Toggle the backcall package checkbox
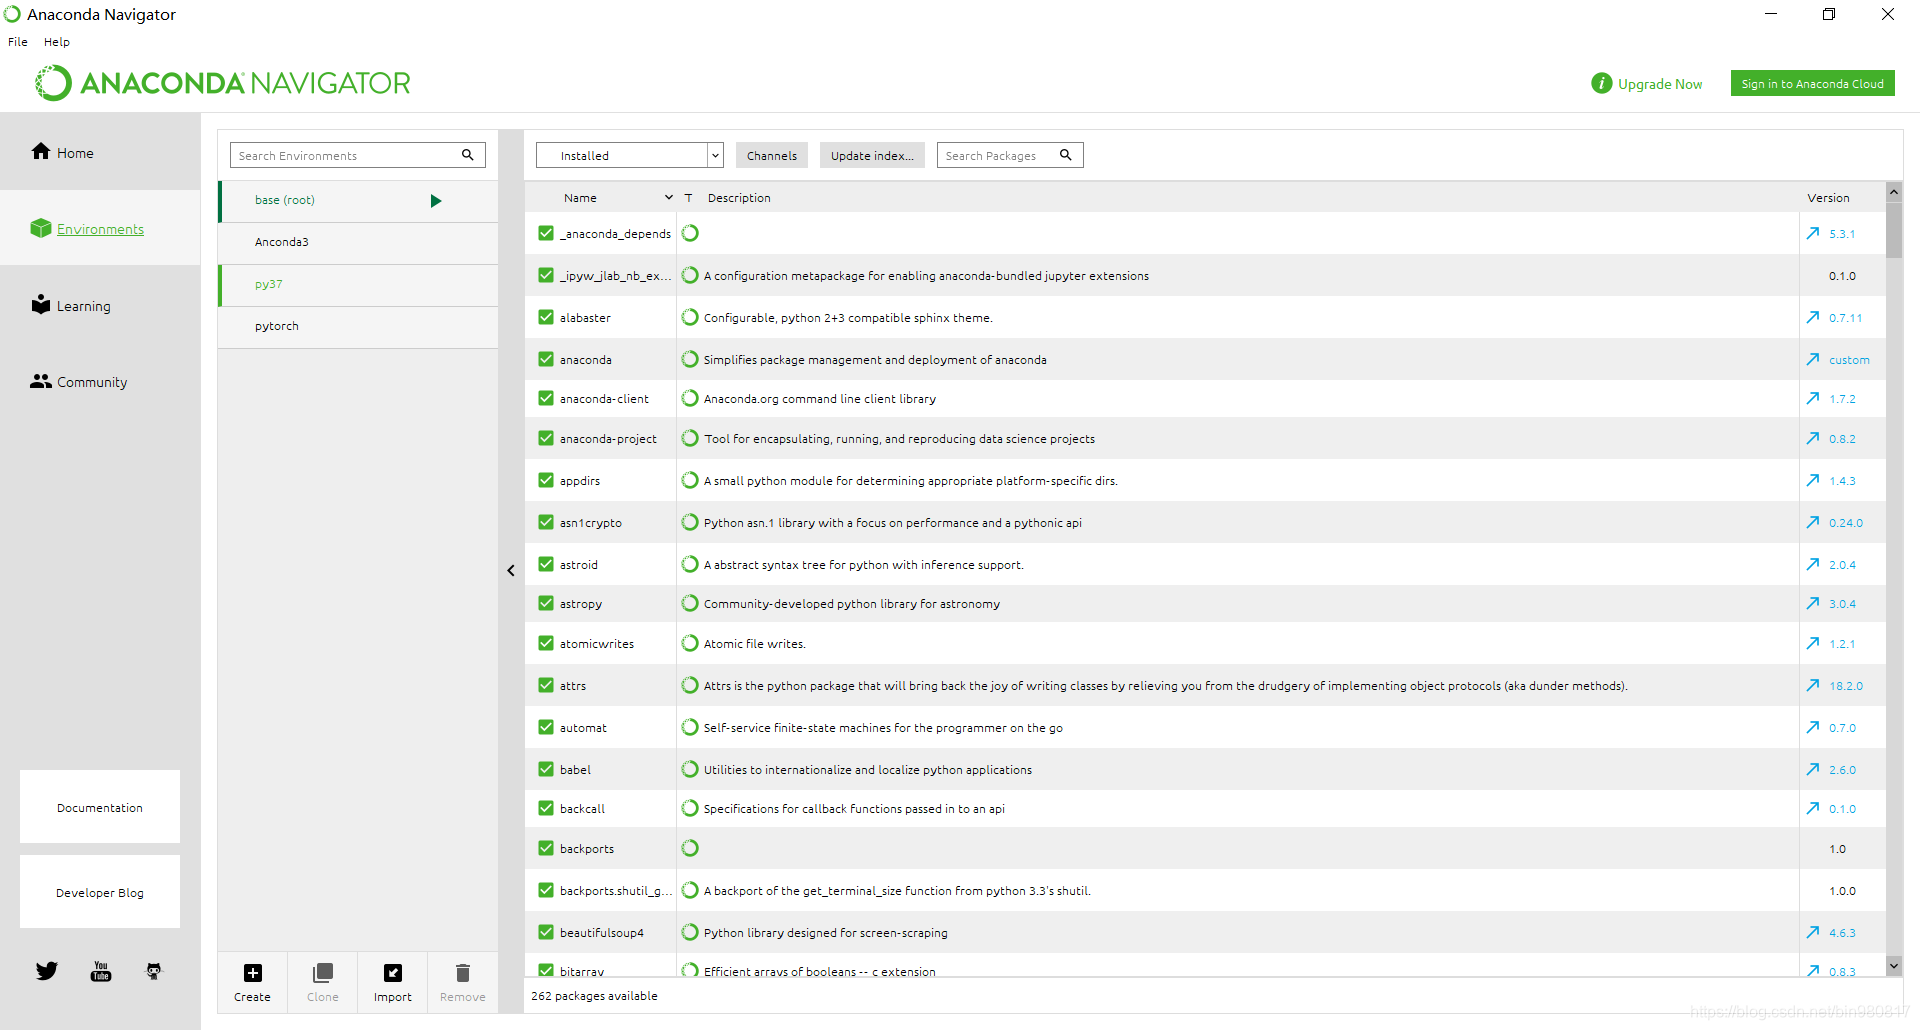 tap(546, 808)
